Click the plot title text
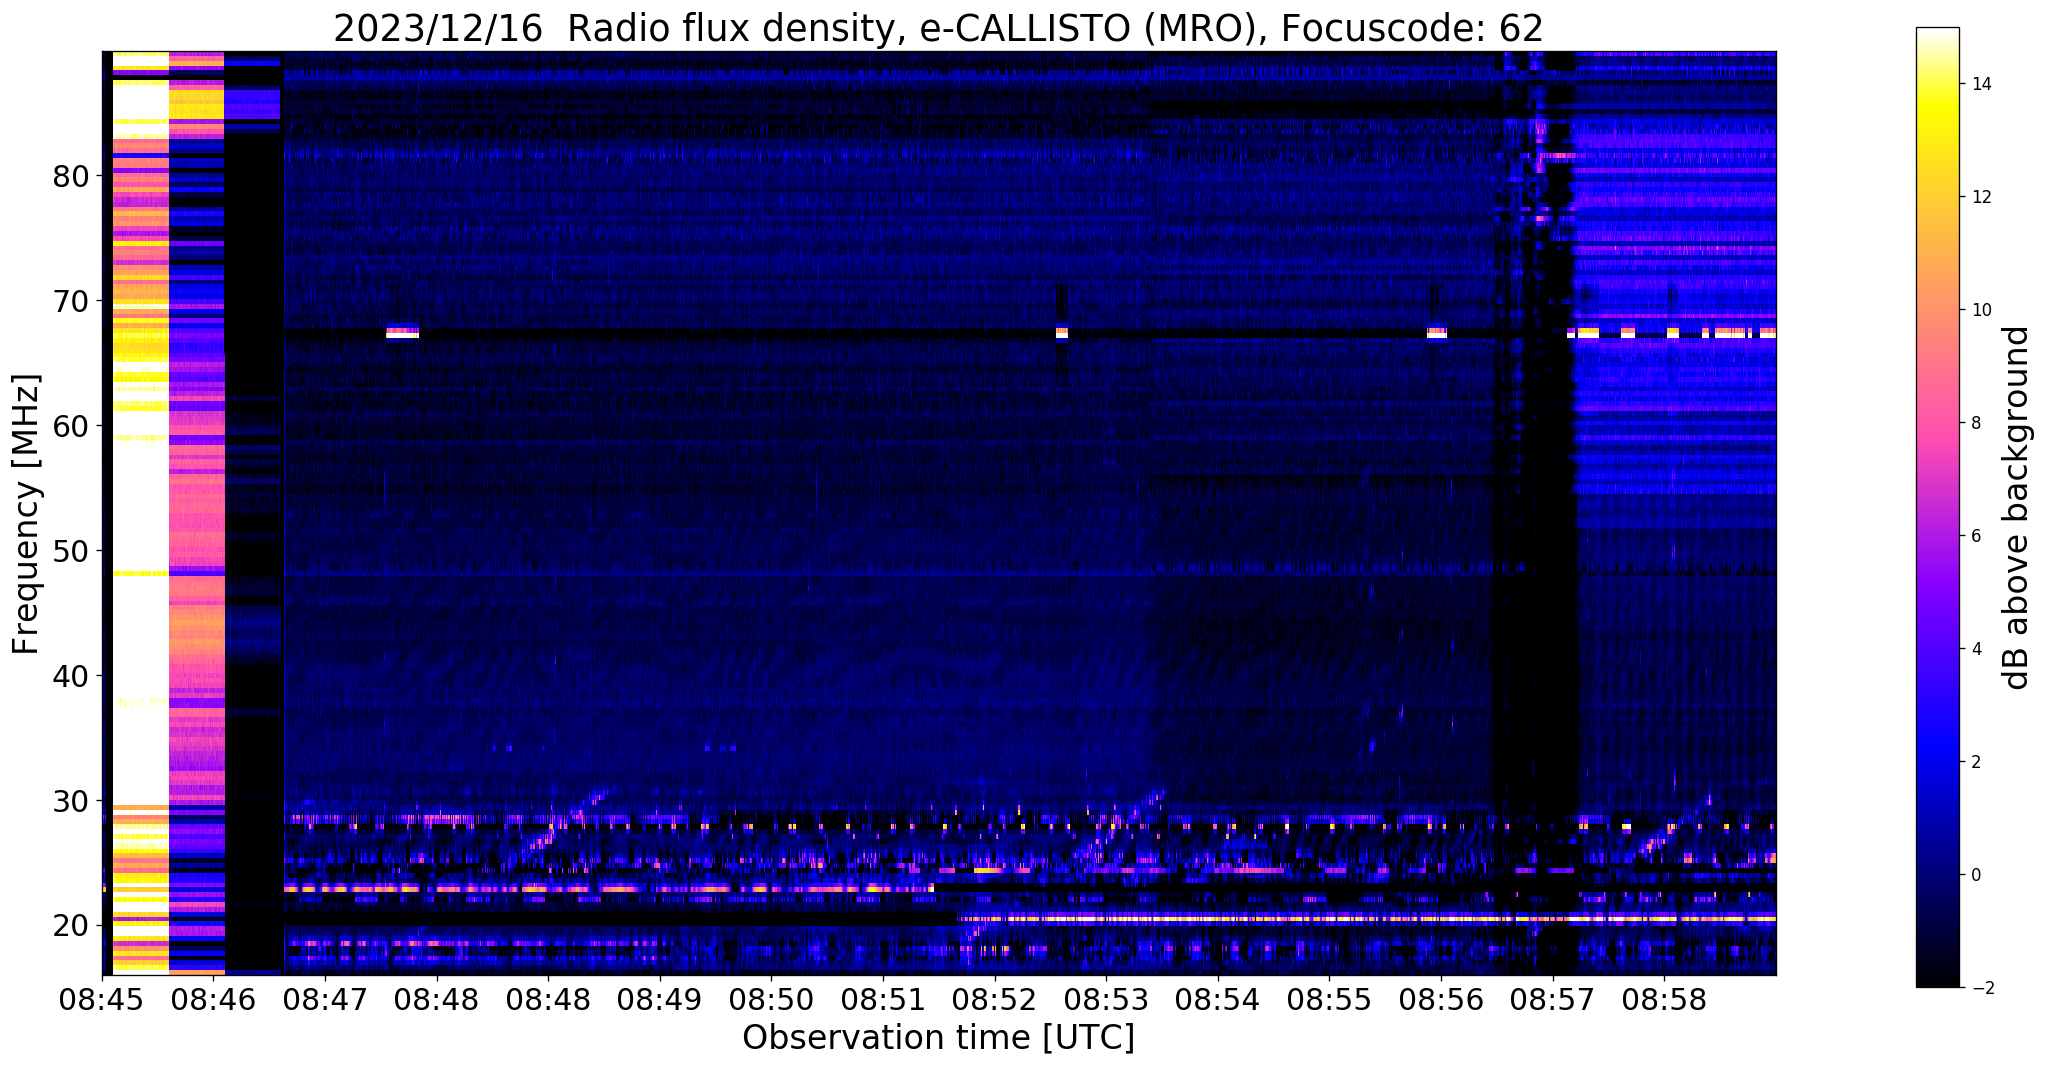 coord(938,28)
